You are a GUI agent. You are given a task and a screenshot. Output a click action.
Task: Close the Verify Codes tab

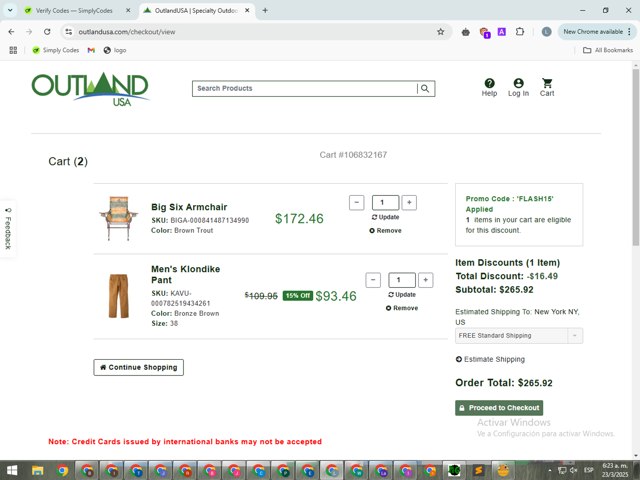128,11
